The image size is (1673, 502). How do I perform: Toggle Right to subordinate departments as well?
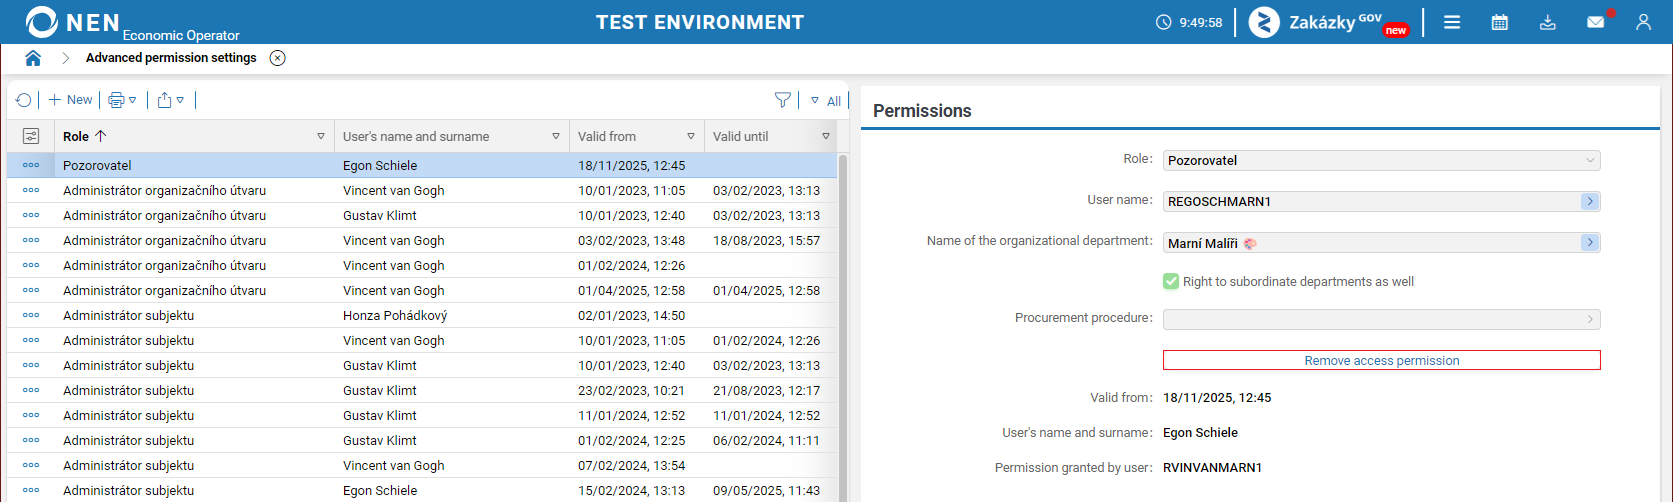(1171, 282)
